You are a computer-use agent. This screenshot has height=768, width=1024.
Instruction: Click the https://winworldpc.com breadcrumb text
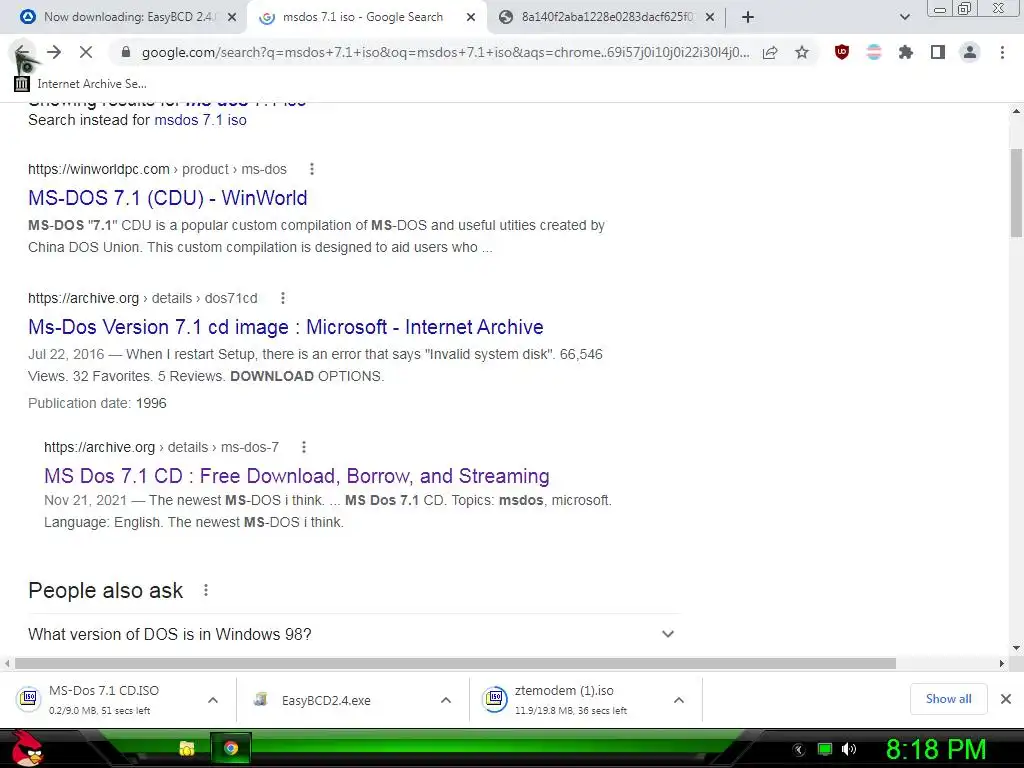coord(99,169)
